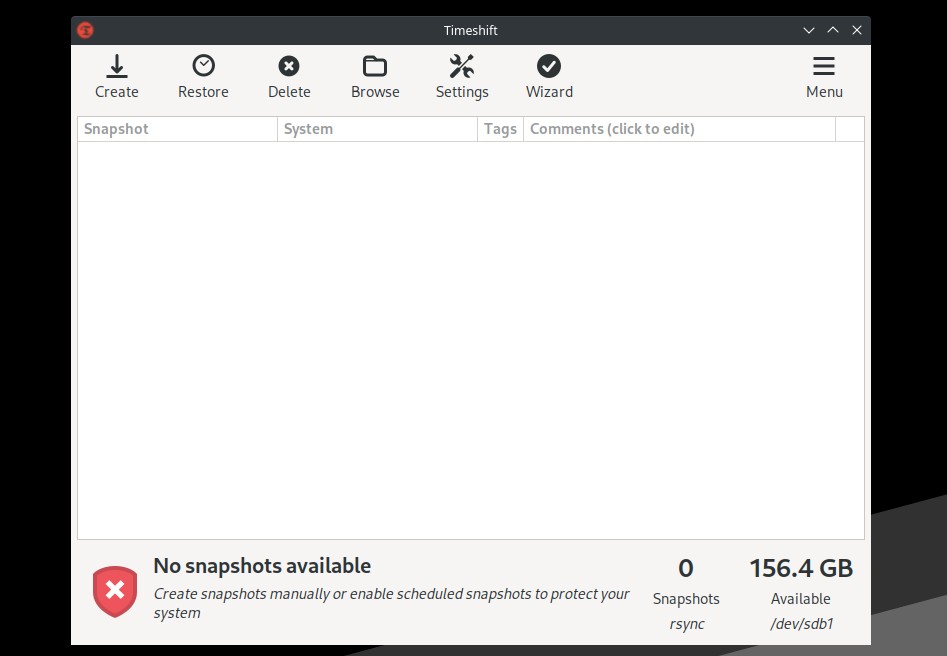Click the Timeshift app icon in titlebar
Viewport: 947px width, 656px height.
[x=85, y=30]
